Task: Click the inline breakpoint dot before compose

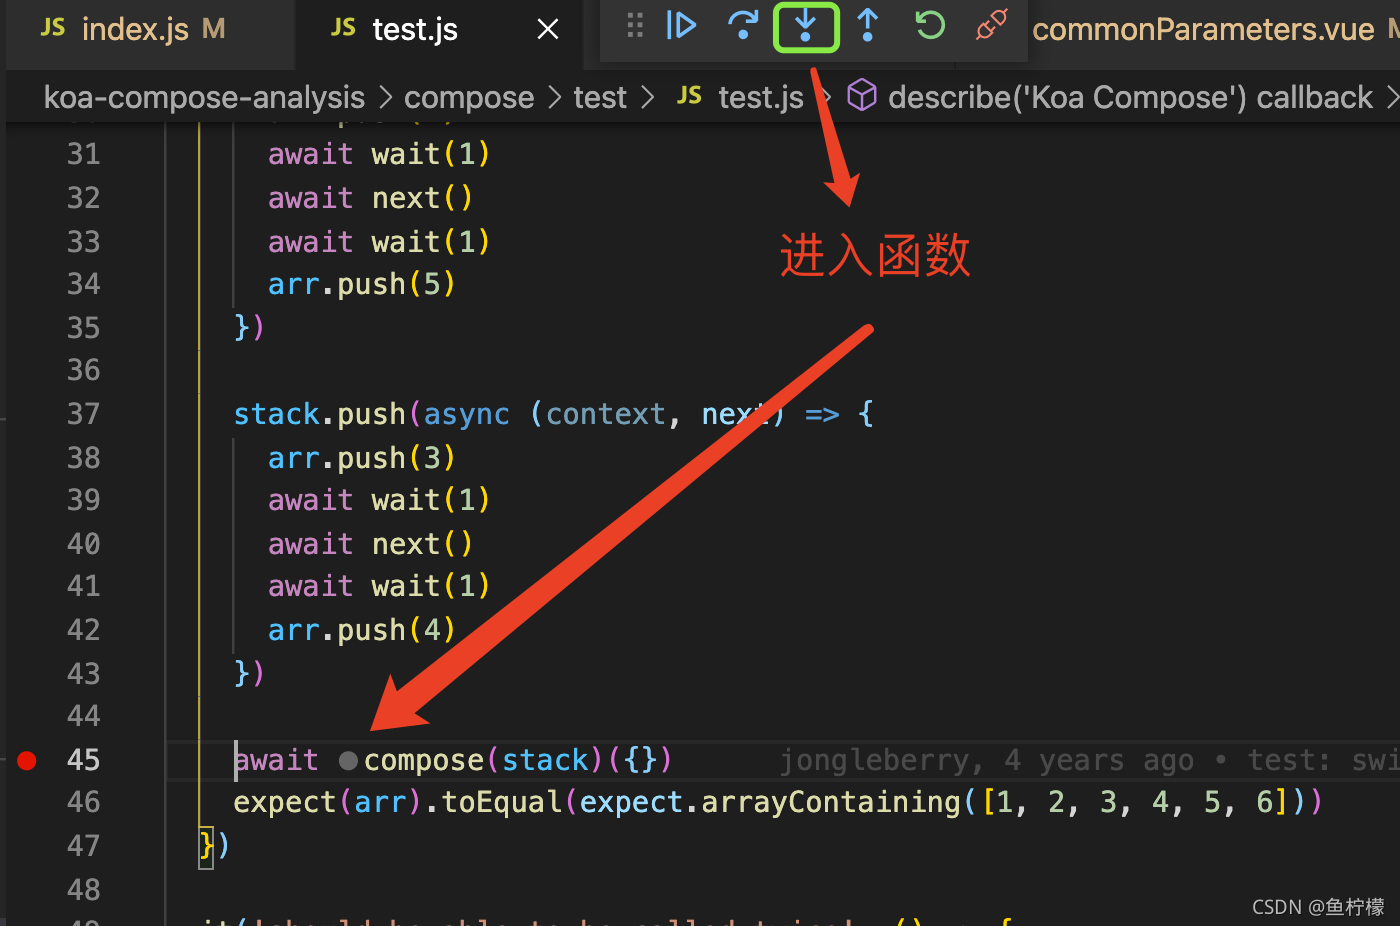Action: pyautogui.click(x=348, y=761)
